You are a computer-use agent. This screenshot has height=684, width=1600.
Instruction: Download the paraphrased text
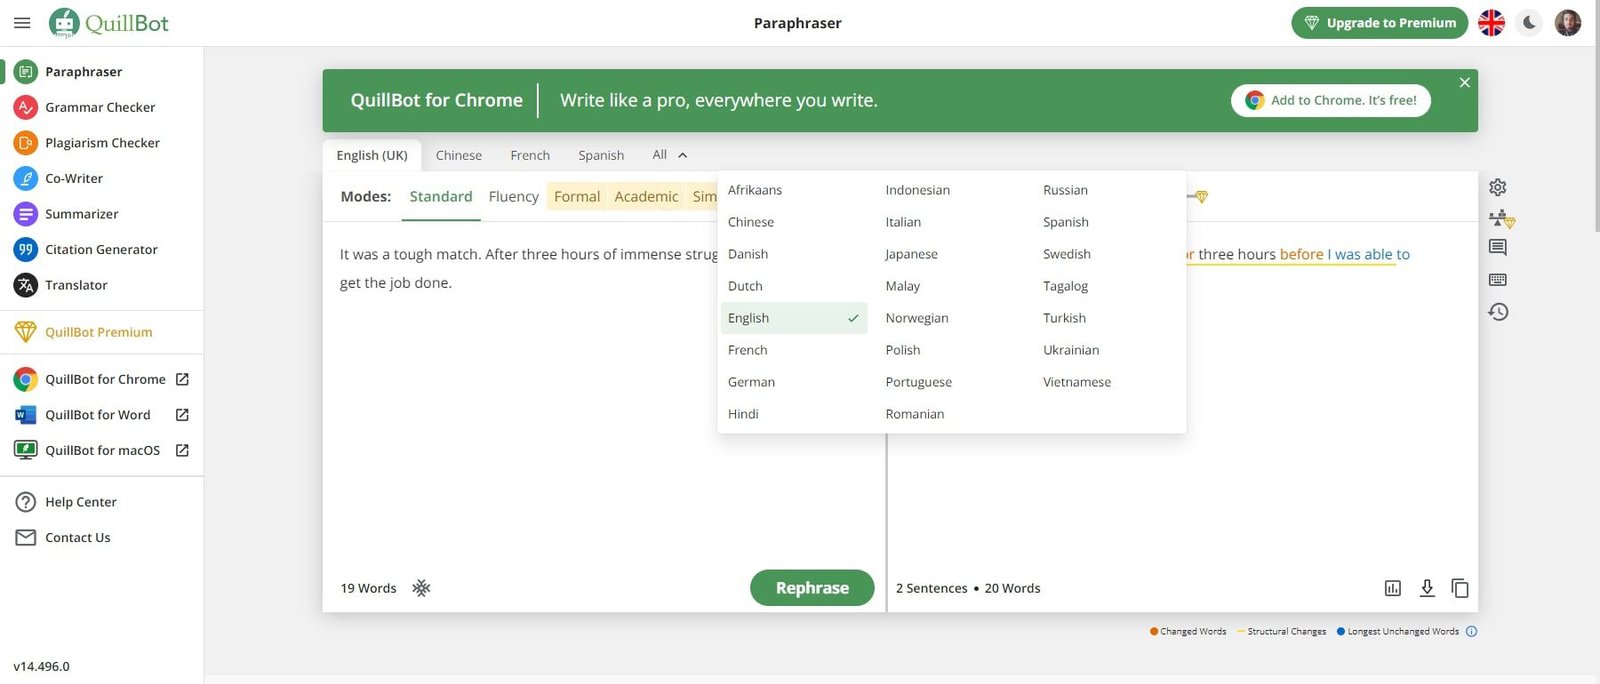[x=1427, y=588]
